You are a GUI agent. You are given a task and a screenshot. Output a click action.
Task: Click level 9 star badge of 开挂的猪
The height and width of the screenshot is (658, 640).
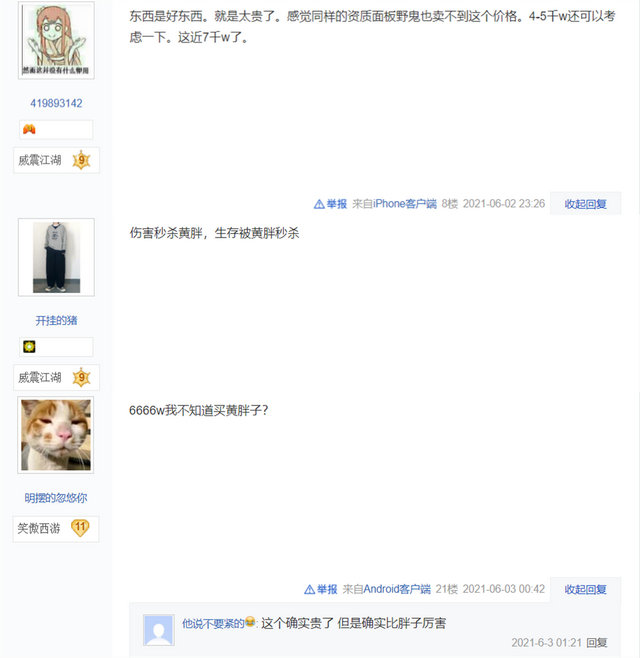click(81, 378)
